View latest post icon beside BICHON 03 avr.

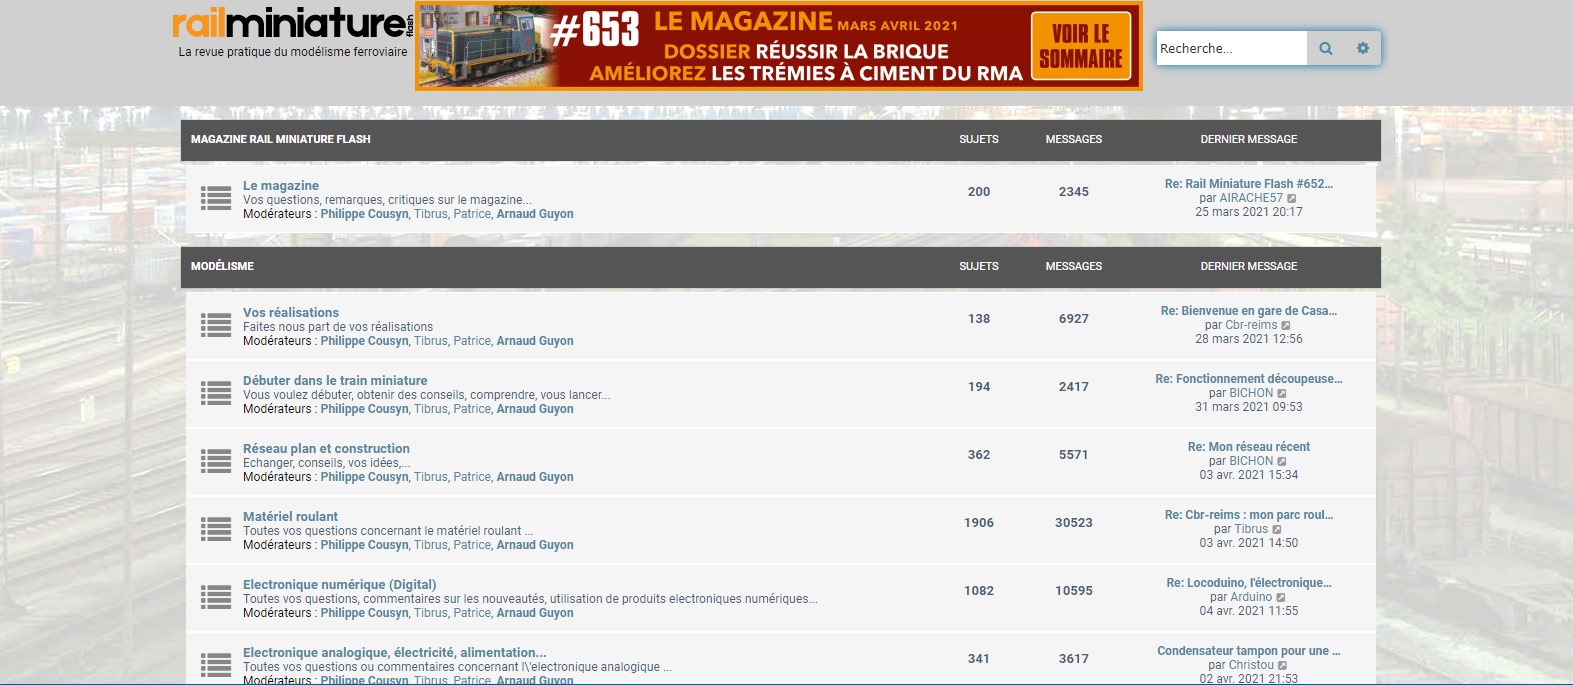coord(1282,461)
